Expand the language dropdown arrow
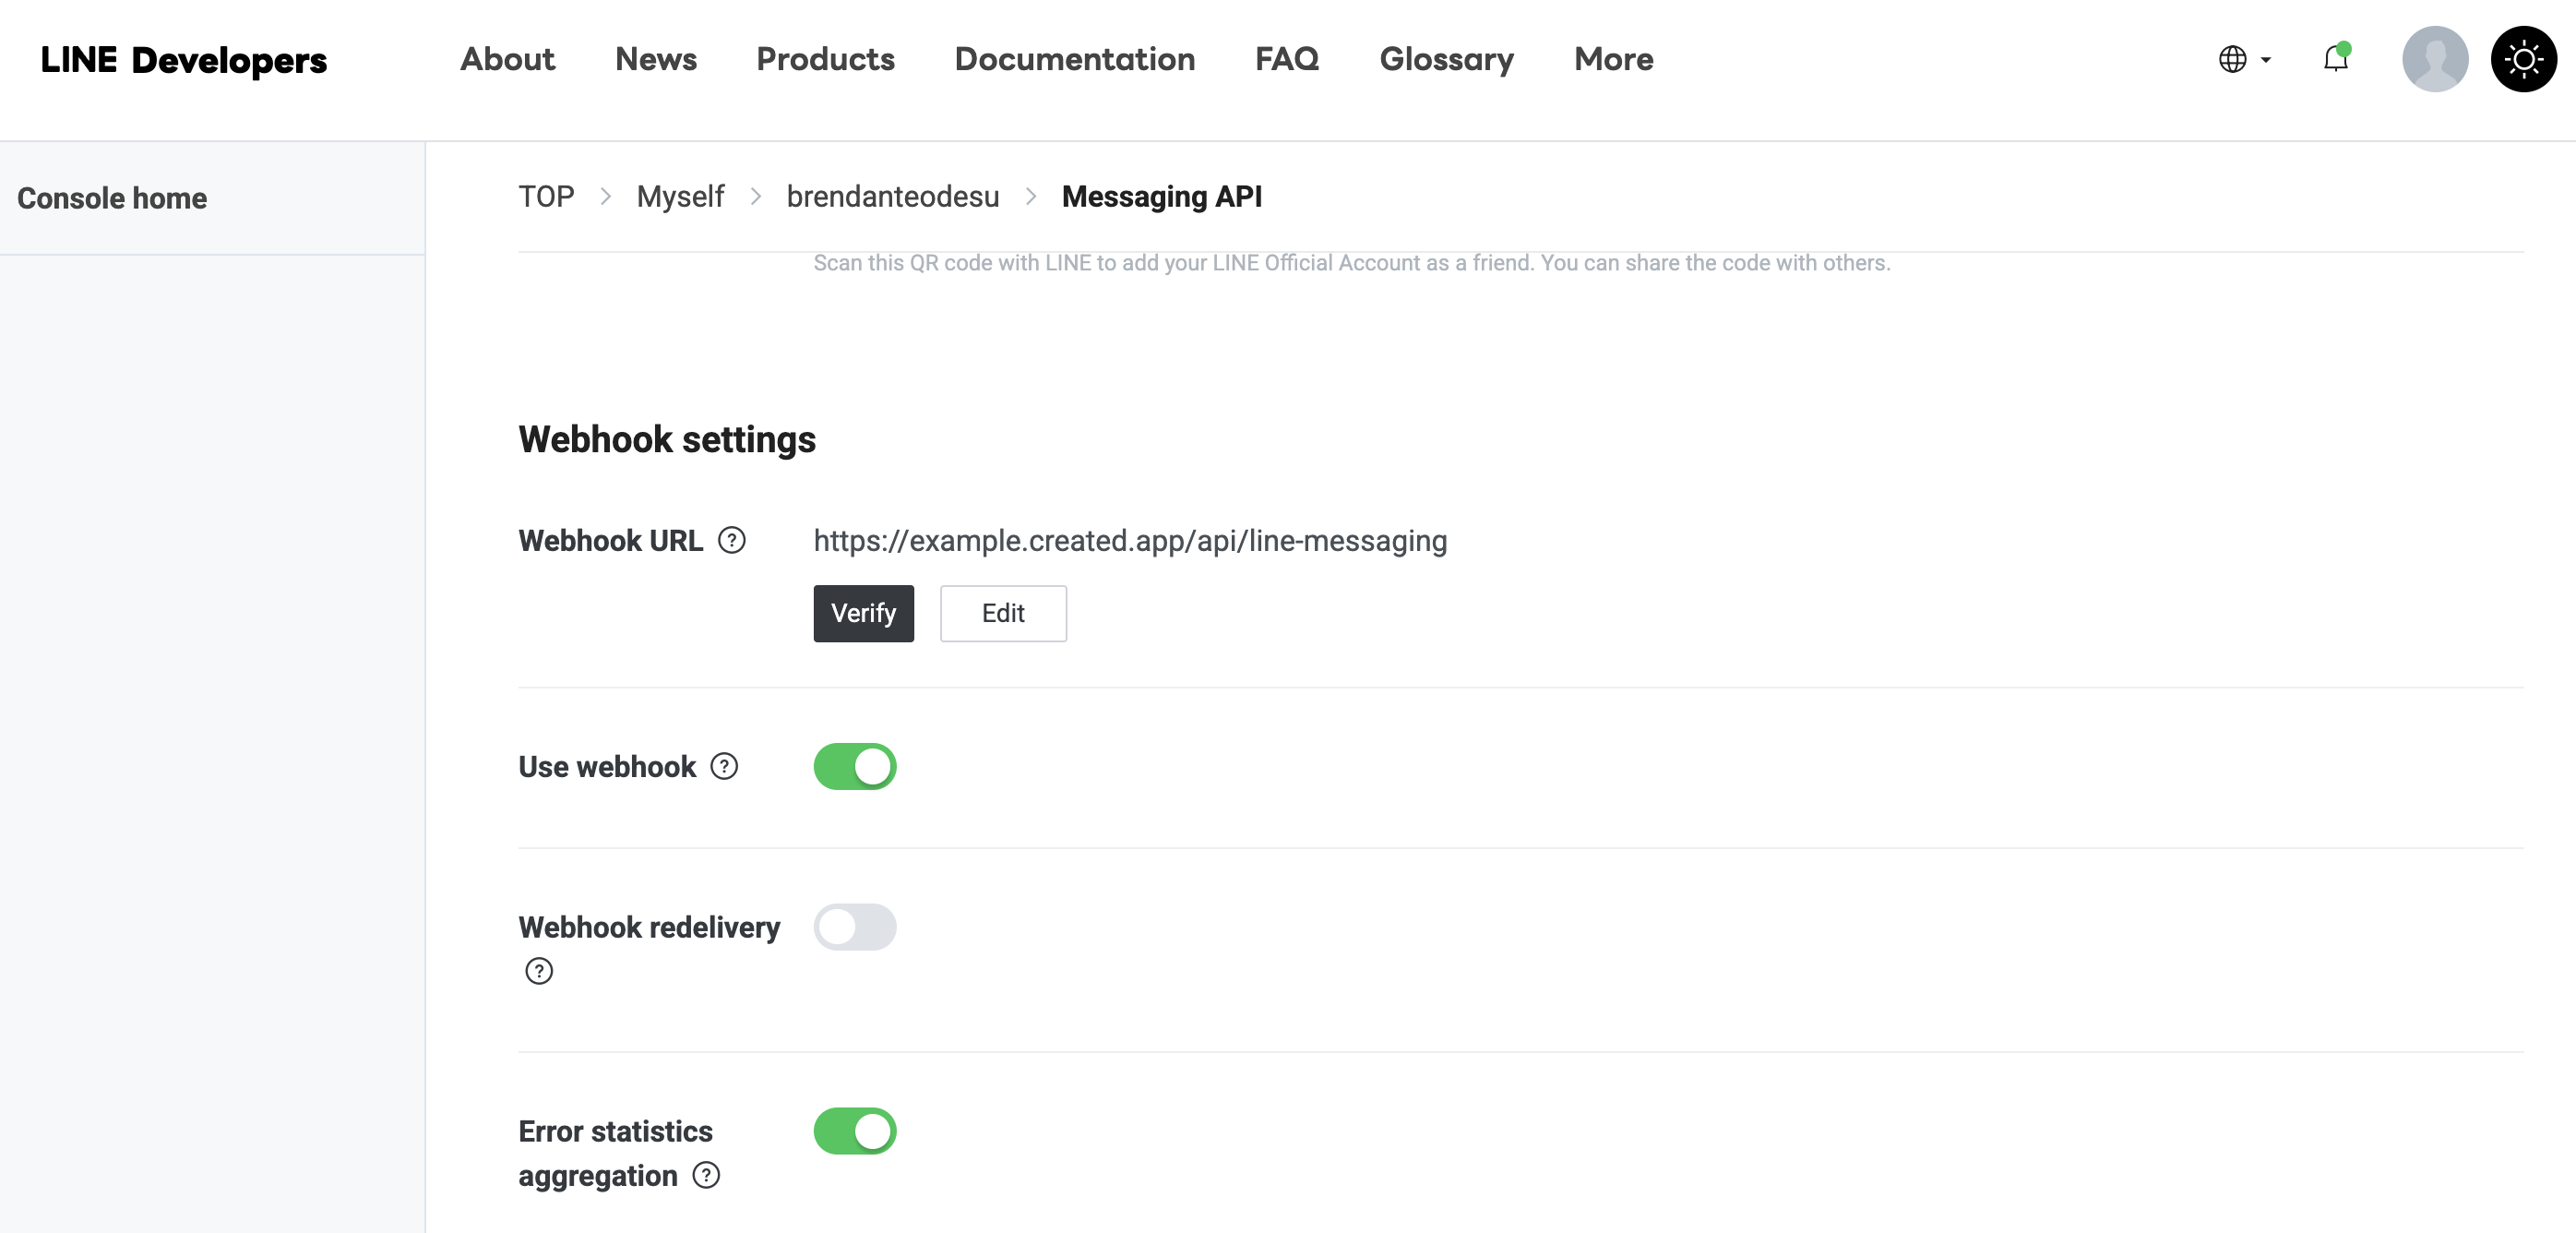Image resolution: width=2576 pixels, height=1233 pixels. [x=2266, y=60]
